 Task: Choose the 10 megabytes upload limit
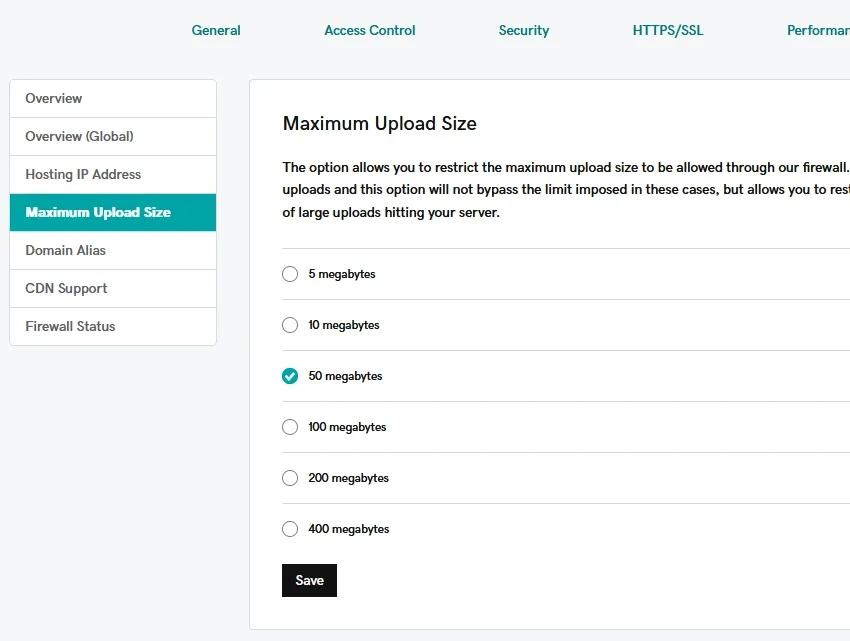tap(290, 325)
